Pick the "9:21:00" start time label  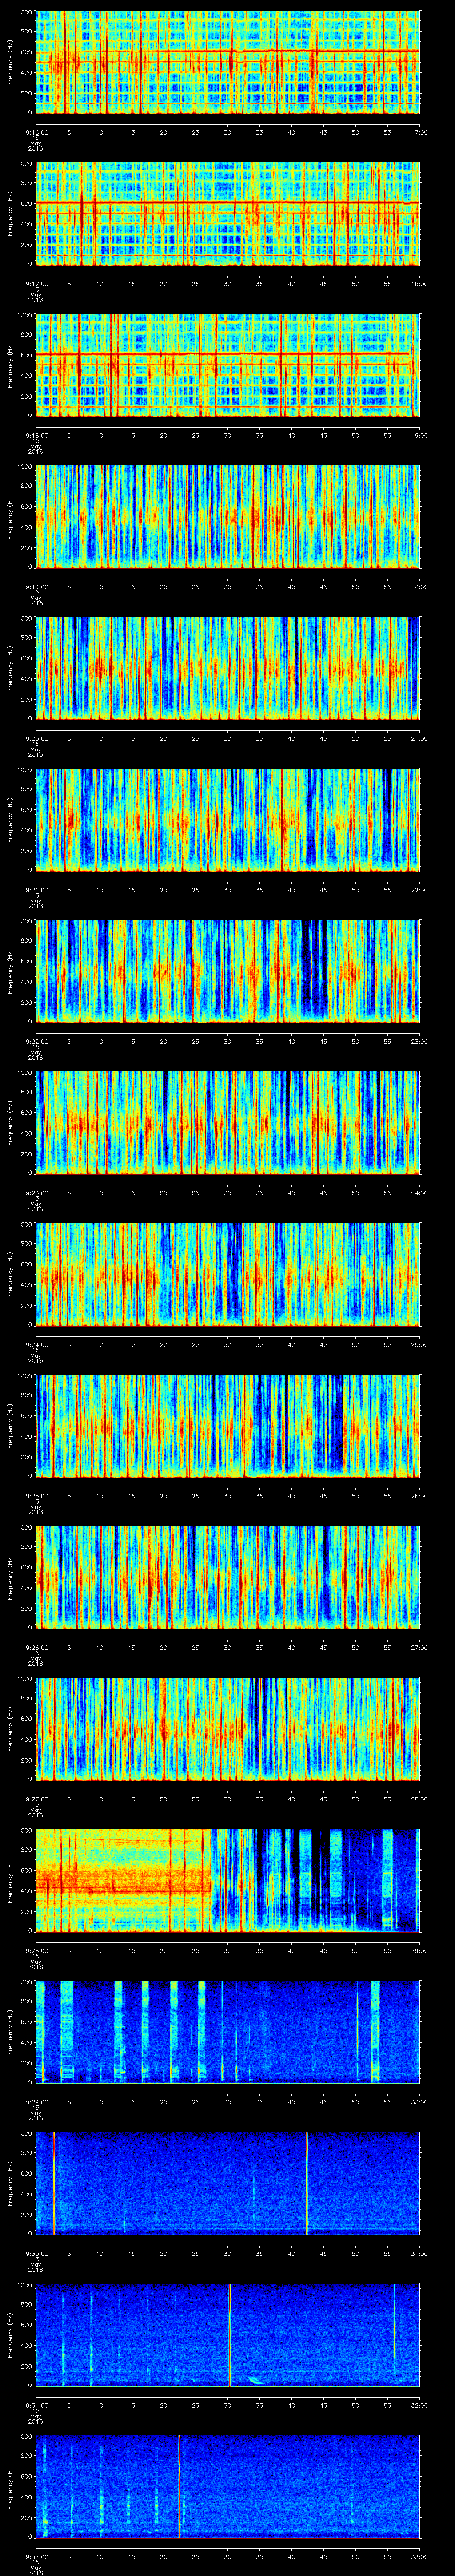[37, 890]
